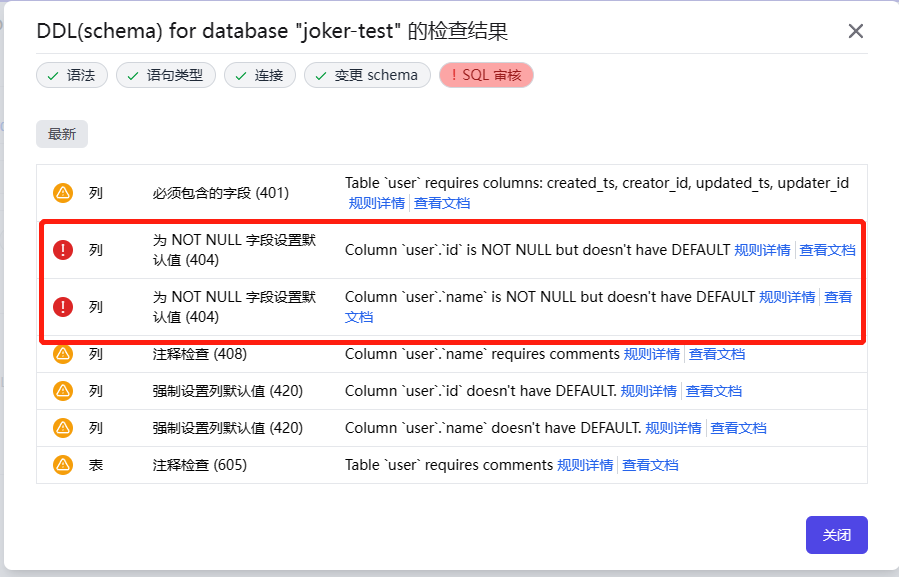
Task: Select the 连接 check tag
Action: pyautogui.click(x=260, y=75)
